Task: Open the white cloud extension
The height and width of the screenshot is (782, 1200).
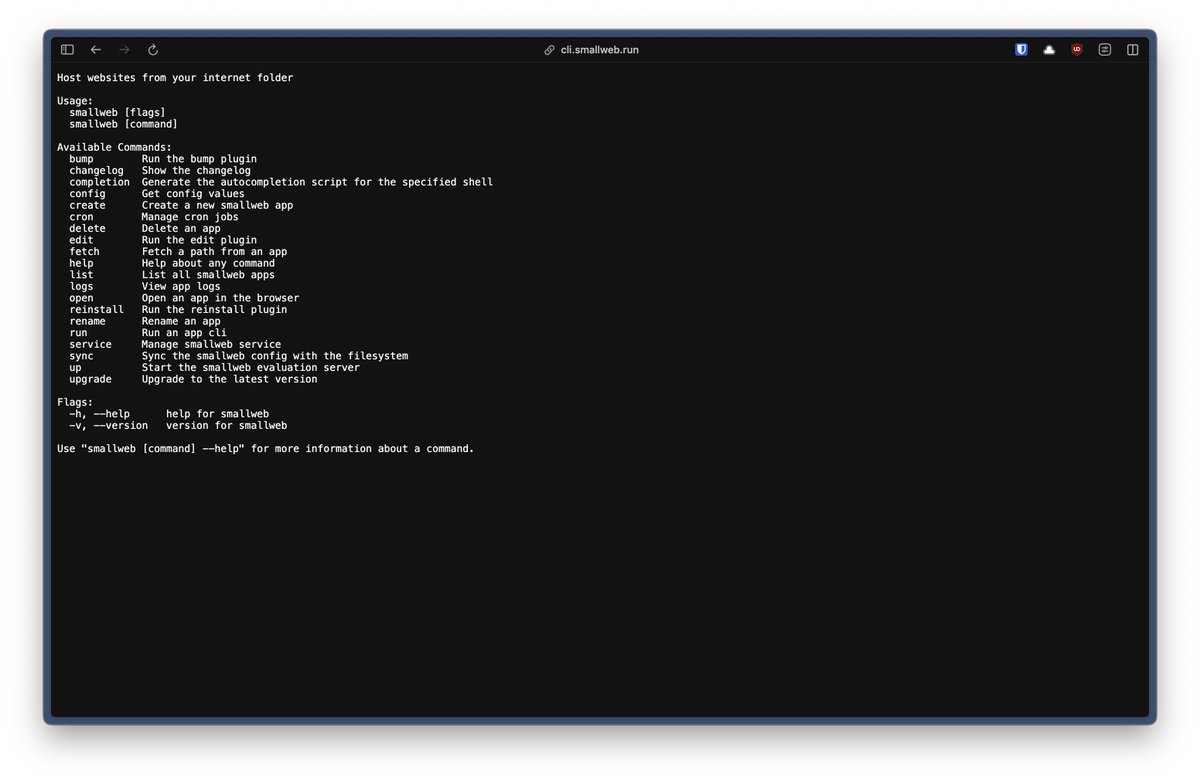Action: pyautogui.click(x=1049, y=50)
